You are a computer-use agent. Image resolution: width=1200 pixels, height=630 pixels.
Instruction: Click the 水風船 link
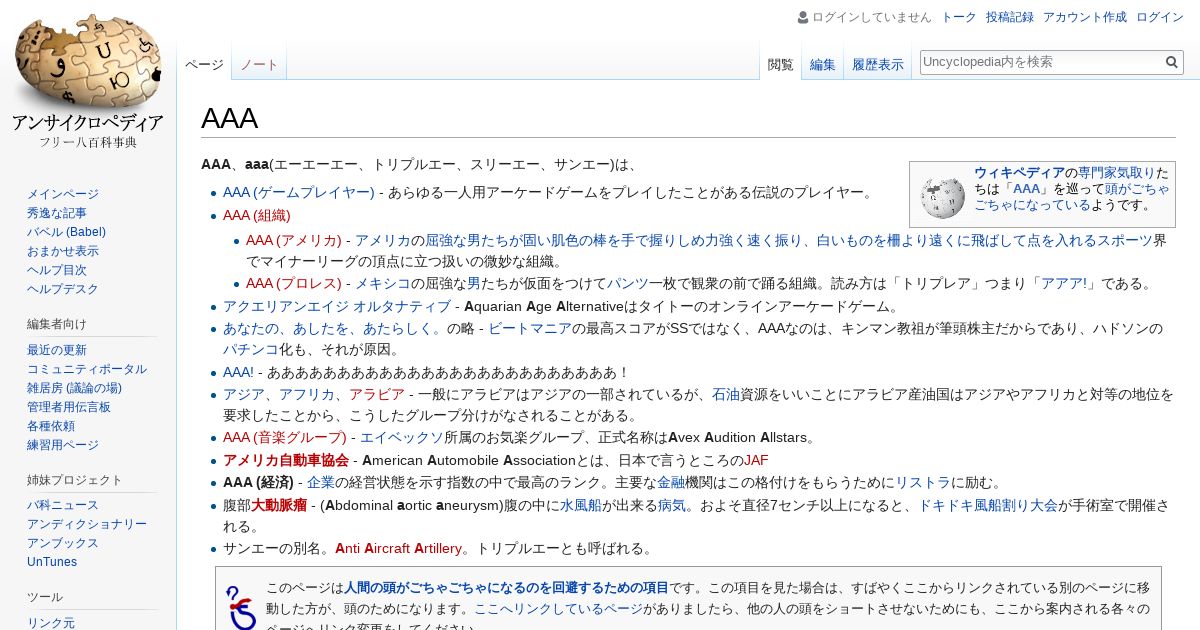pos(581,505)
